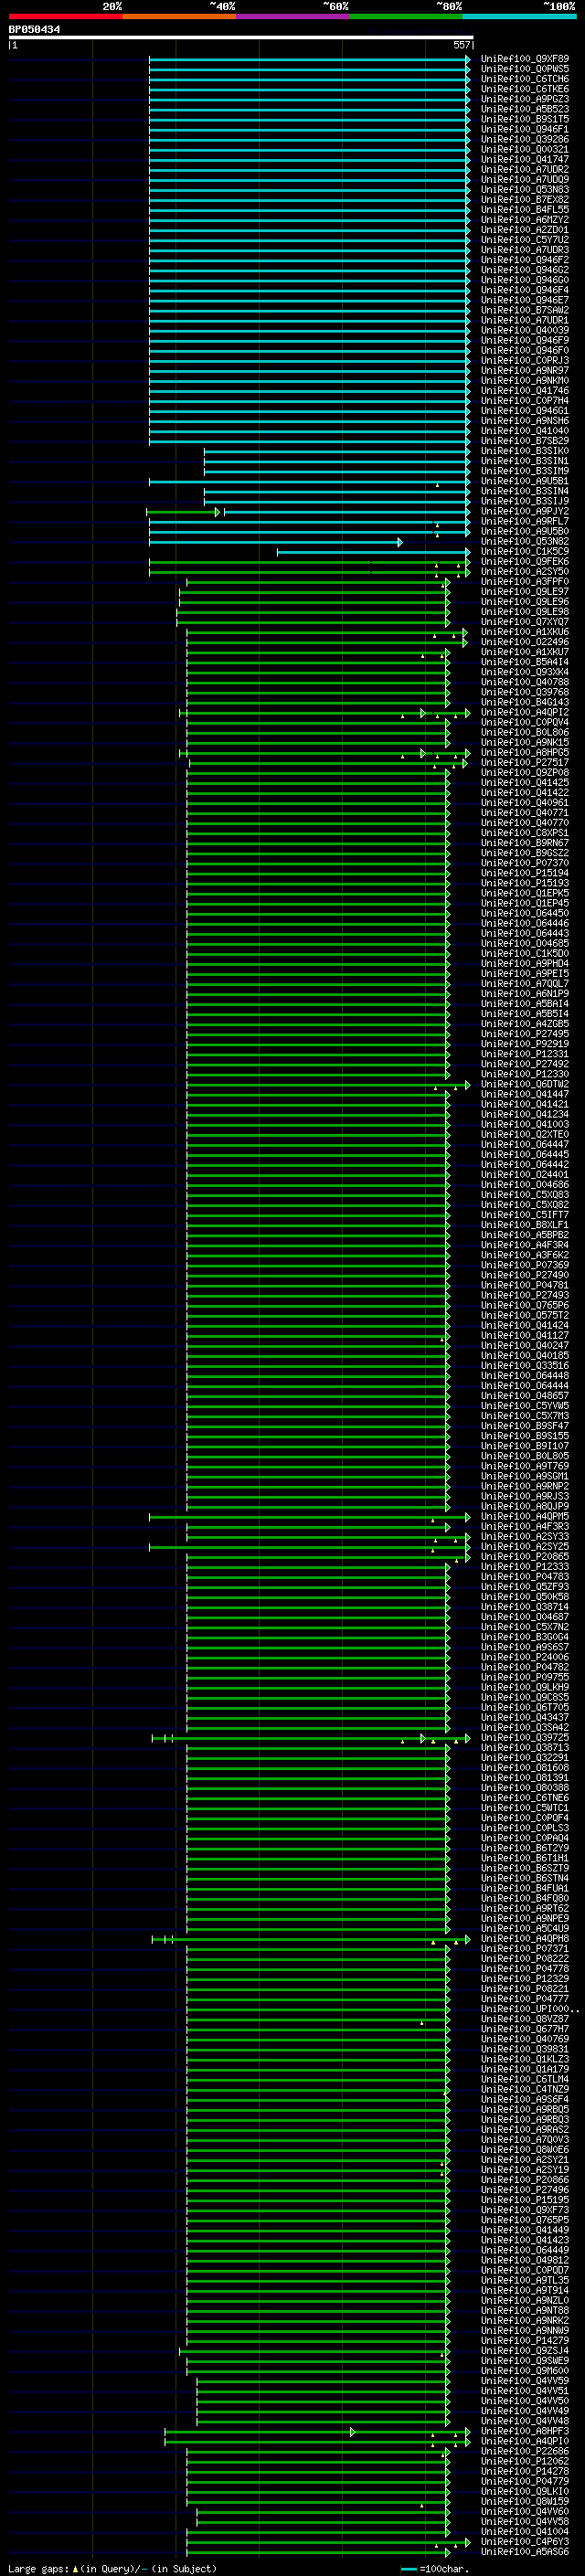The height and width of the screenshot is (2576, 585).
Task: Open hit UniRef100_P07369
Action: click(525, 1265)
